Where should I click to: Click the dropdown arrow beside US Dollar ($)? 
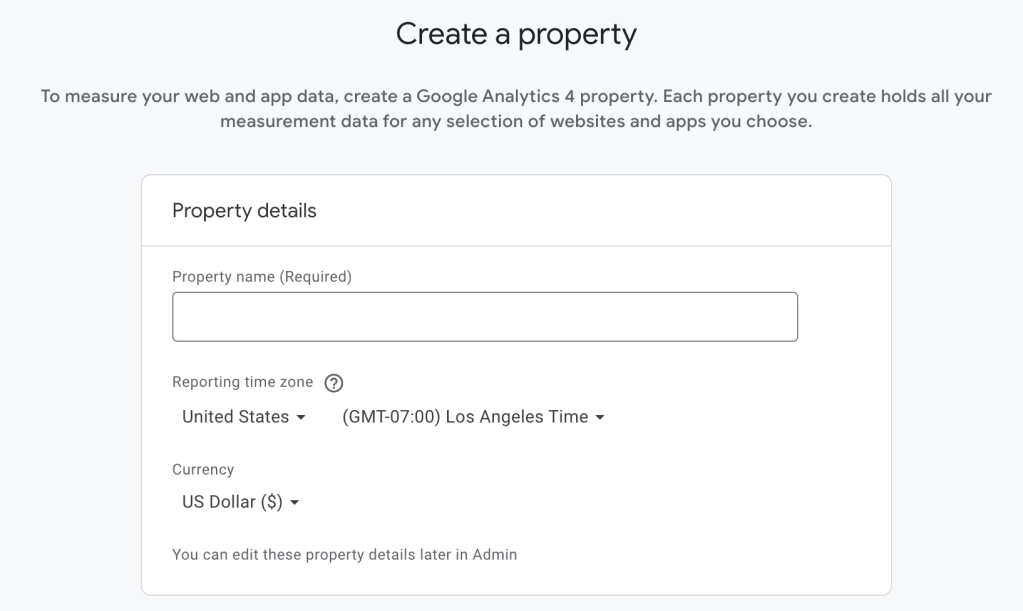(293, 502)
